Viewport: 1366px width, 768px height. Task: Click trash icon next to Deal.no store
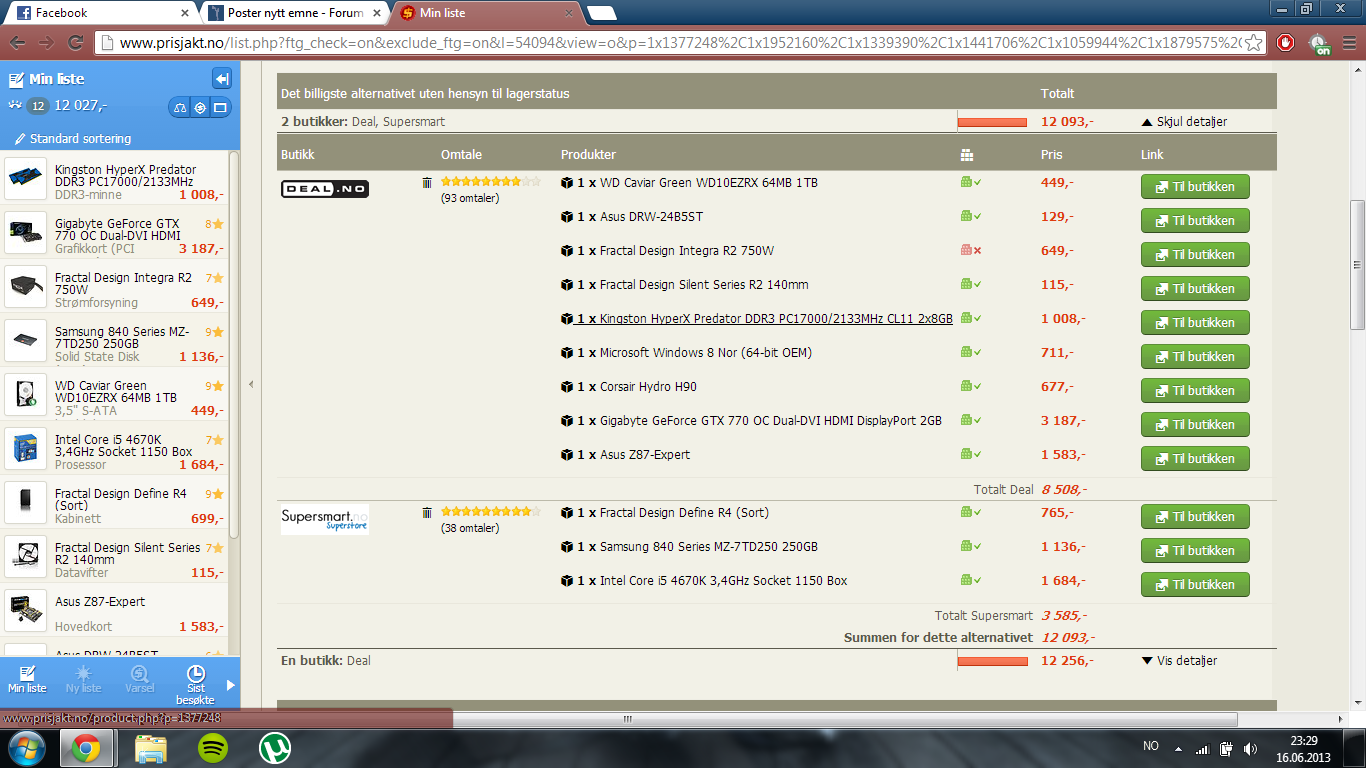coord(427,183)
